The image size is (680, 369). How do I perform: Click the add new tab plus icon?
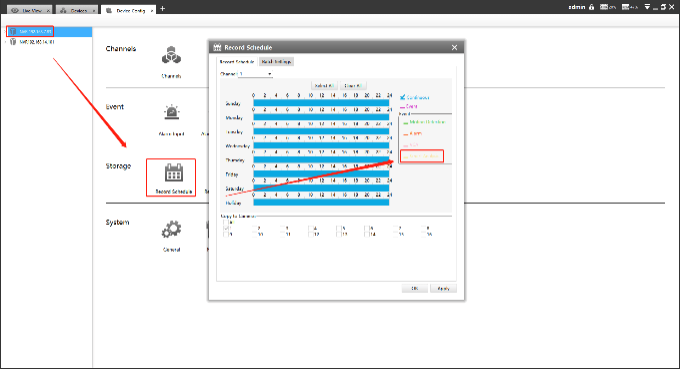point(163,9)
